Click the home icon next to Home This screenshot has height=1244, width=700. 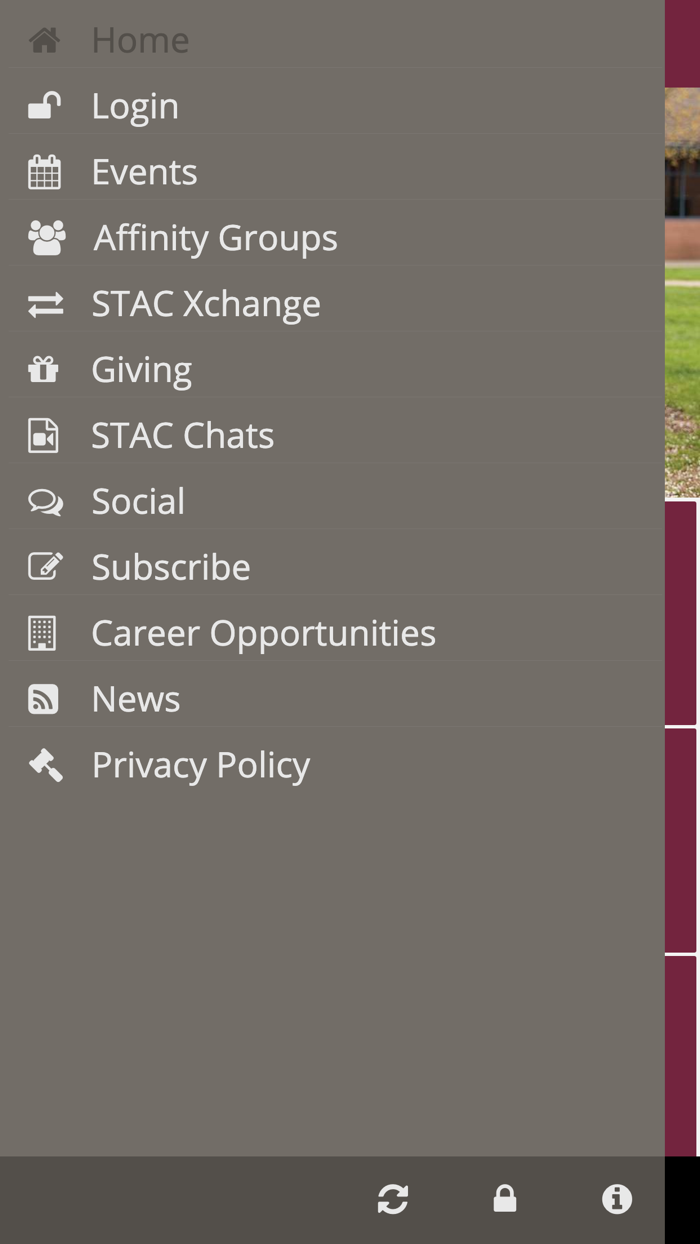[x=44, y=39]
